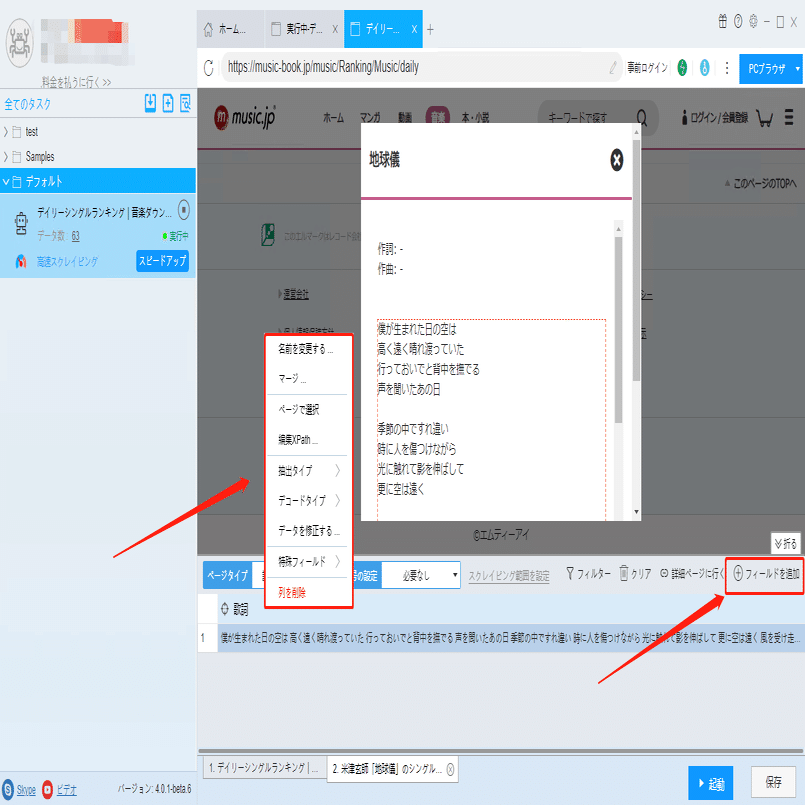Screen dimensions: 805x805
Task: Select ページで選択 in context menu
Action: point(299,409)
